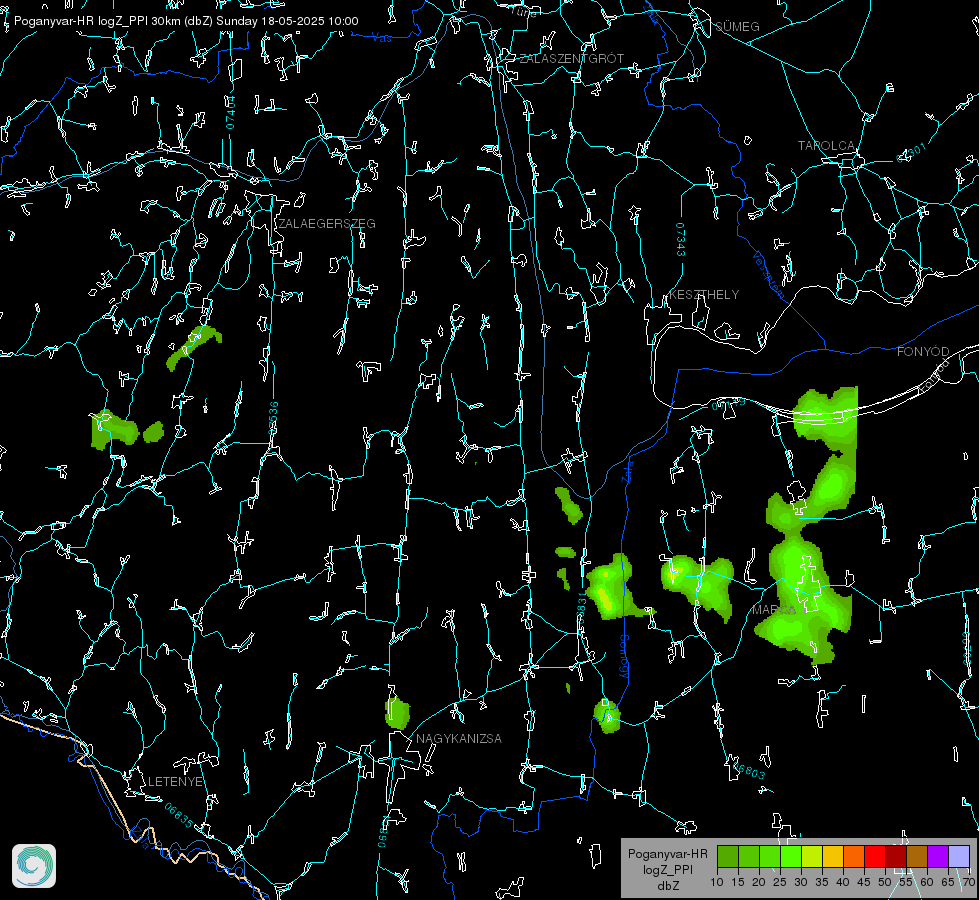Click the radar echo touching Nagykanizsa's outline

397,713
